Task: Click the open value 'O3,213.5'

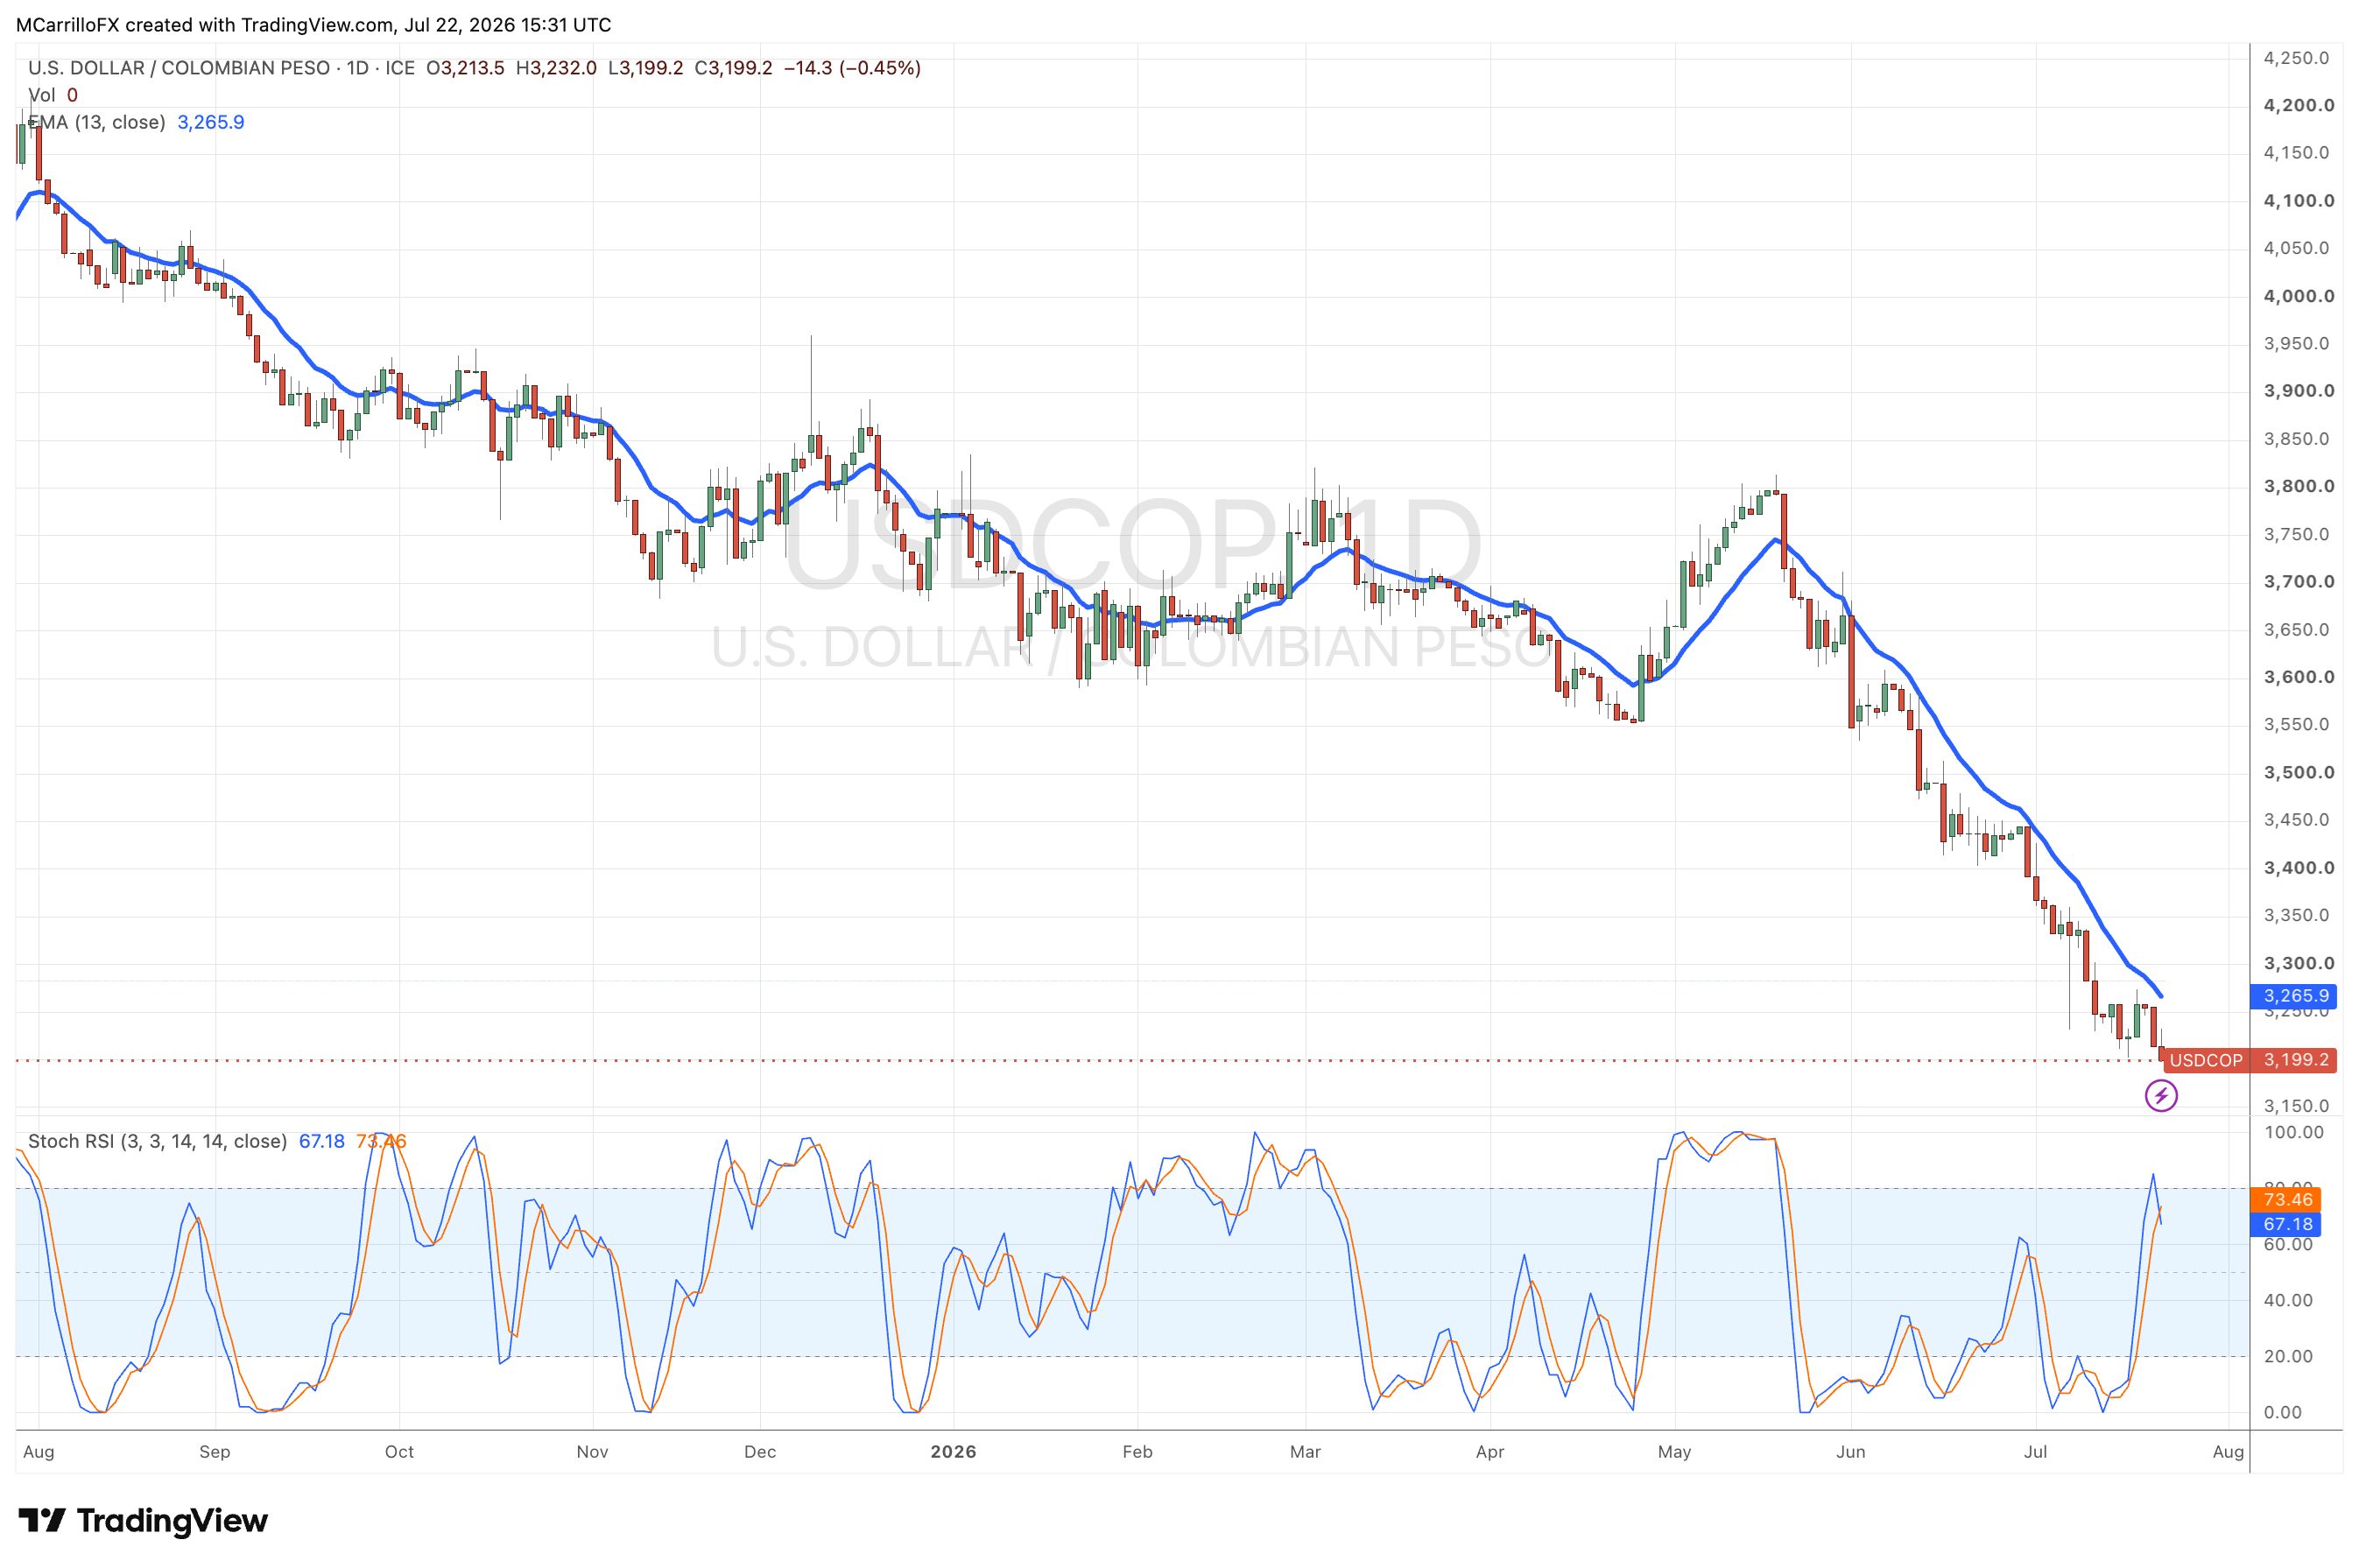Action: (465, 68)
